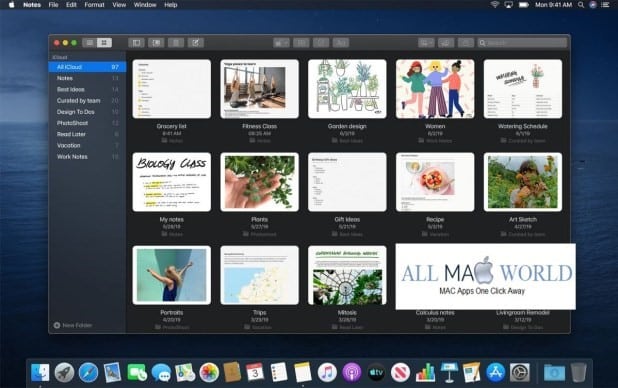Click the share toolbar icon
Viewport: 618px width, 388px height.
(x=465, y=43)
